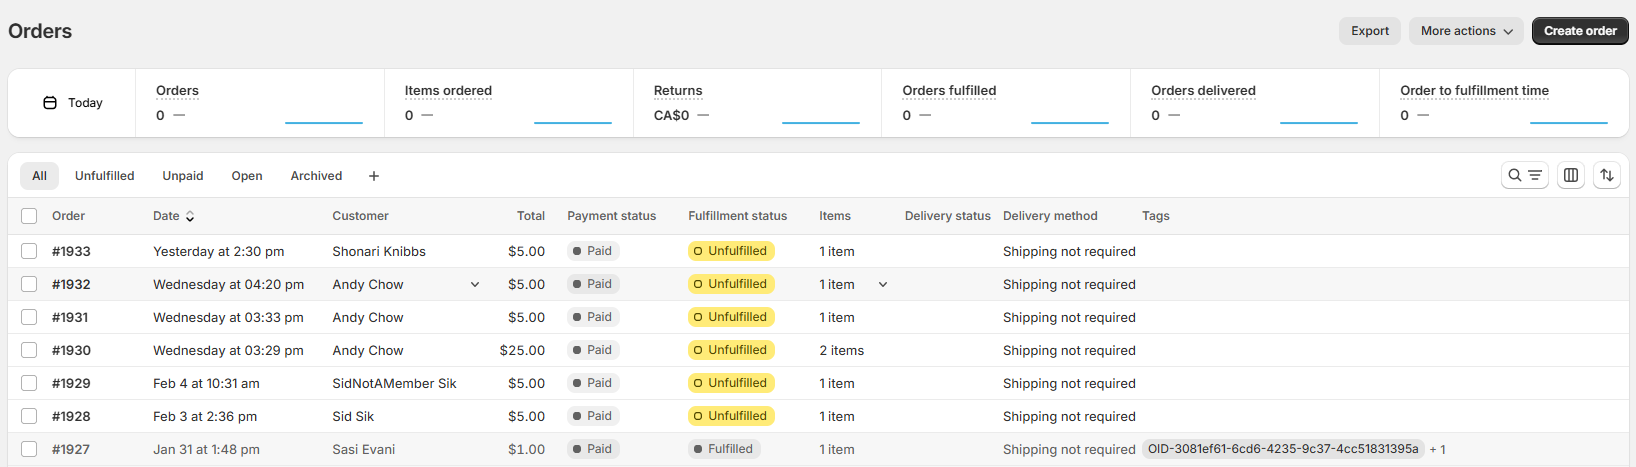Viewport: 1636px width, 467px height.
Task: Toggle the select all orders checkbox
Action: (x=29, y=216)
